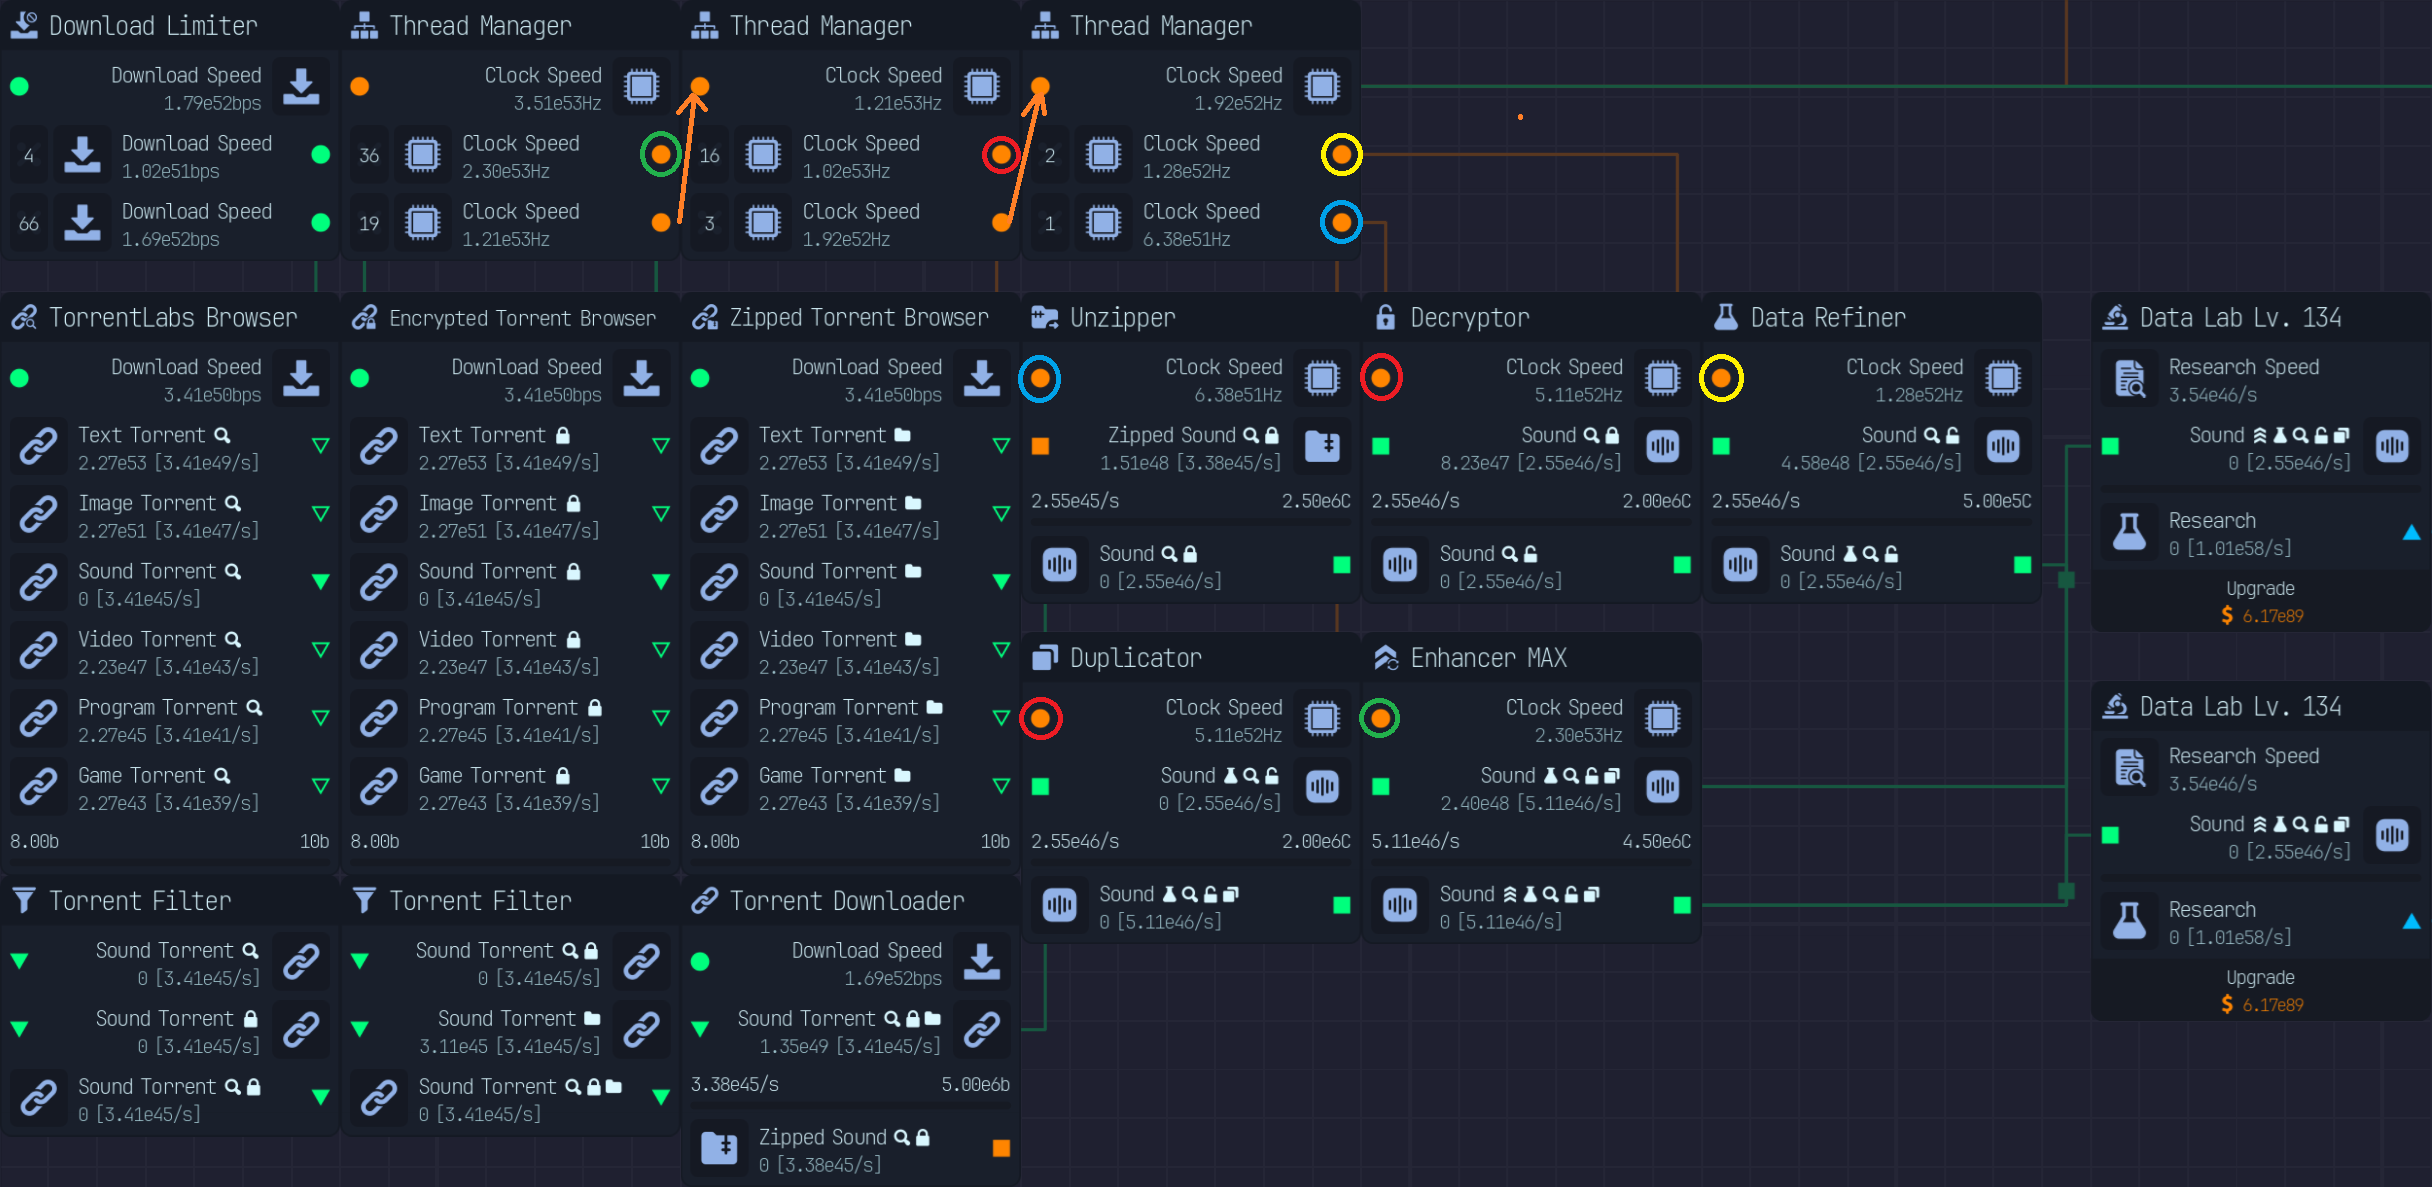Click the blue triangle beside Research in the lower Data Lab
This screenshot has width=2432, height=1187.
tap(2412, 922)
